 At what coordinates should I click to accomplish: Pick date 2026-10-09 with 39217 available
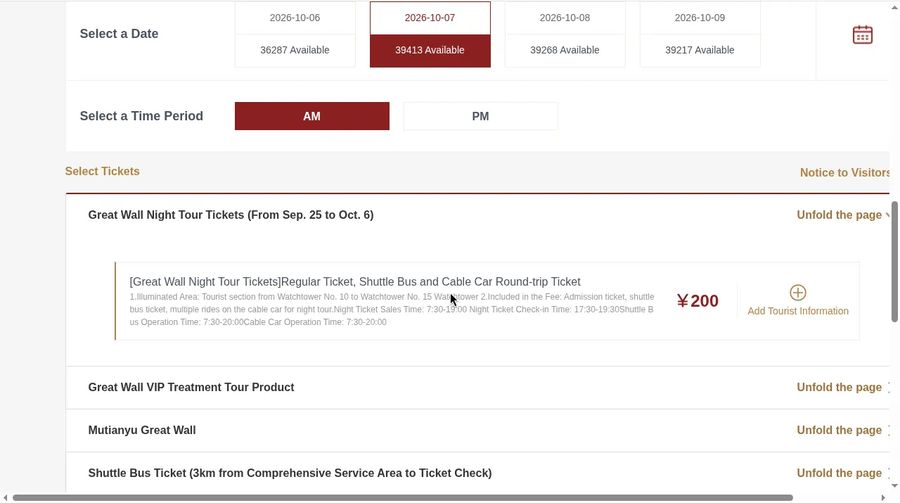pyautogui.click(x=700, y=34)
